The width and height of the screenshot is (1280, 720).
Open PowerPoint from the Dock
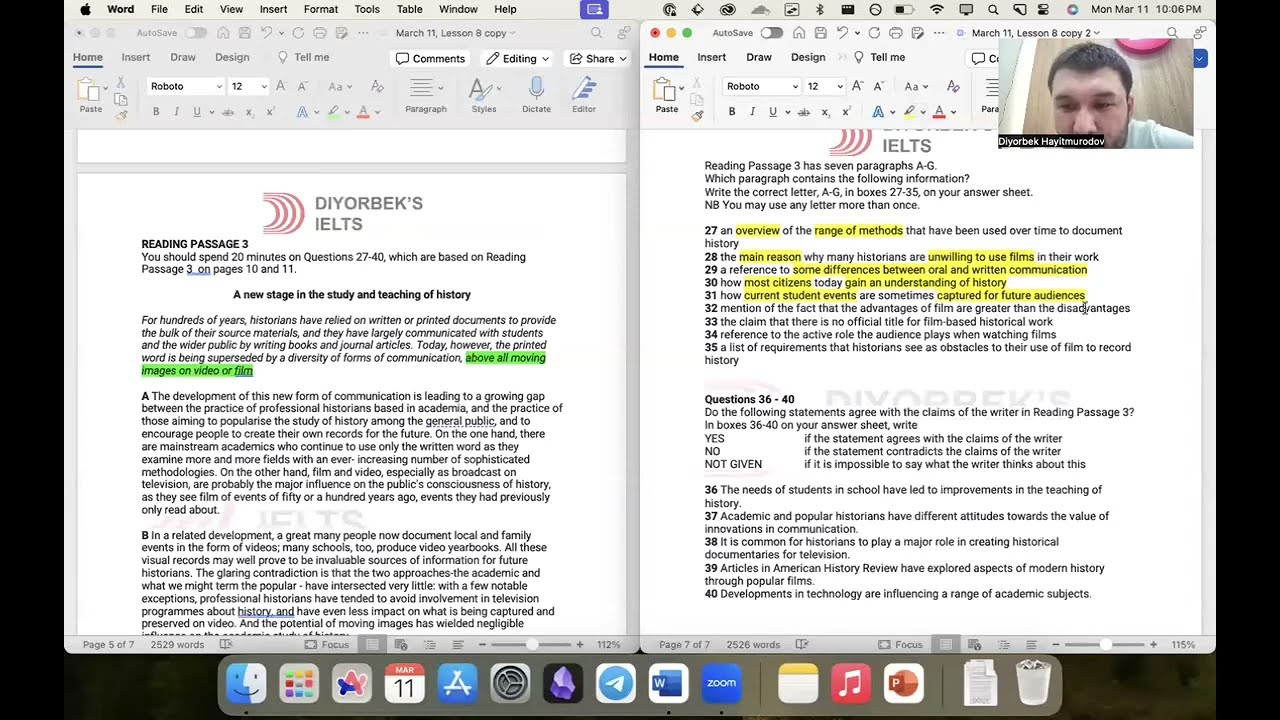pyautogui.click(x=903, y=684)
